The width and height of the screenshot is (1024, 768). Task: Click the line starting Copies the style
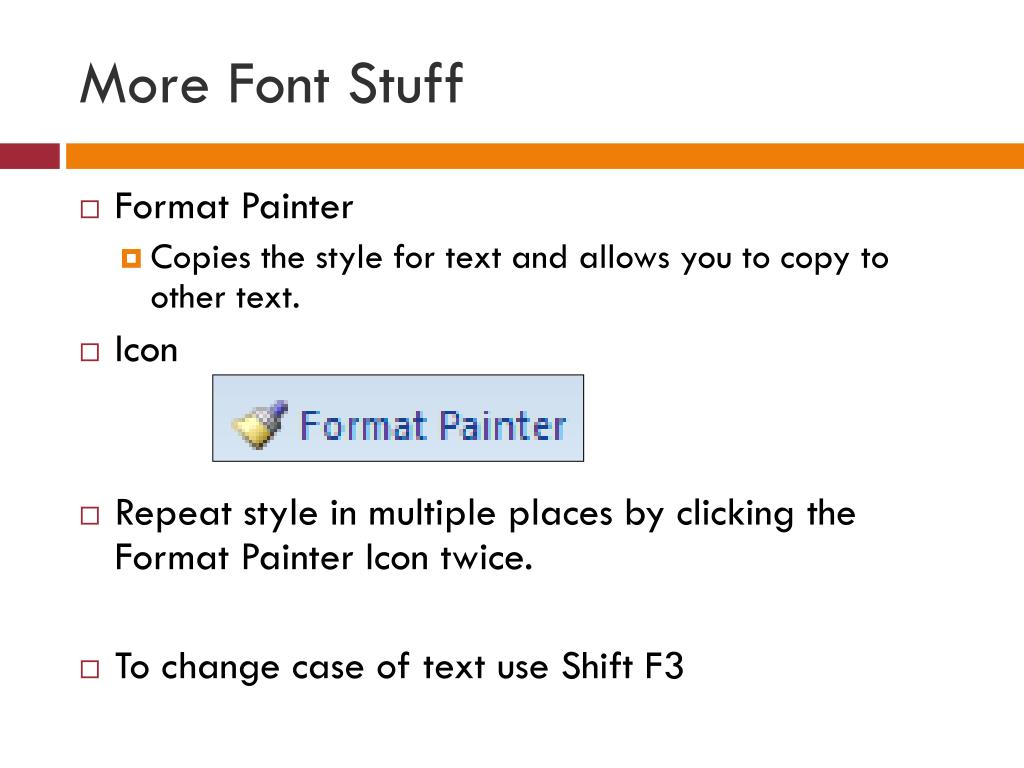520,259
